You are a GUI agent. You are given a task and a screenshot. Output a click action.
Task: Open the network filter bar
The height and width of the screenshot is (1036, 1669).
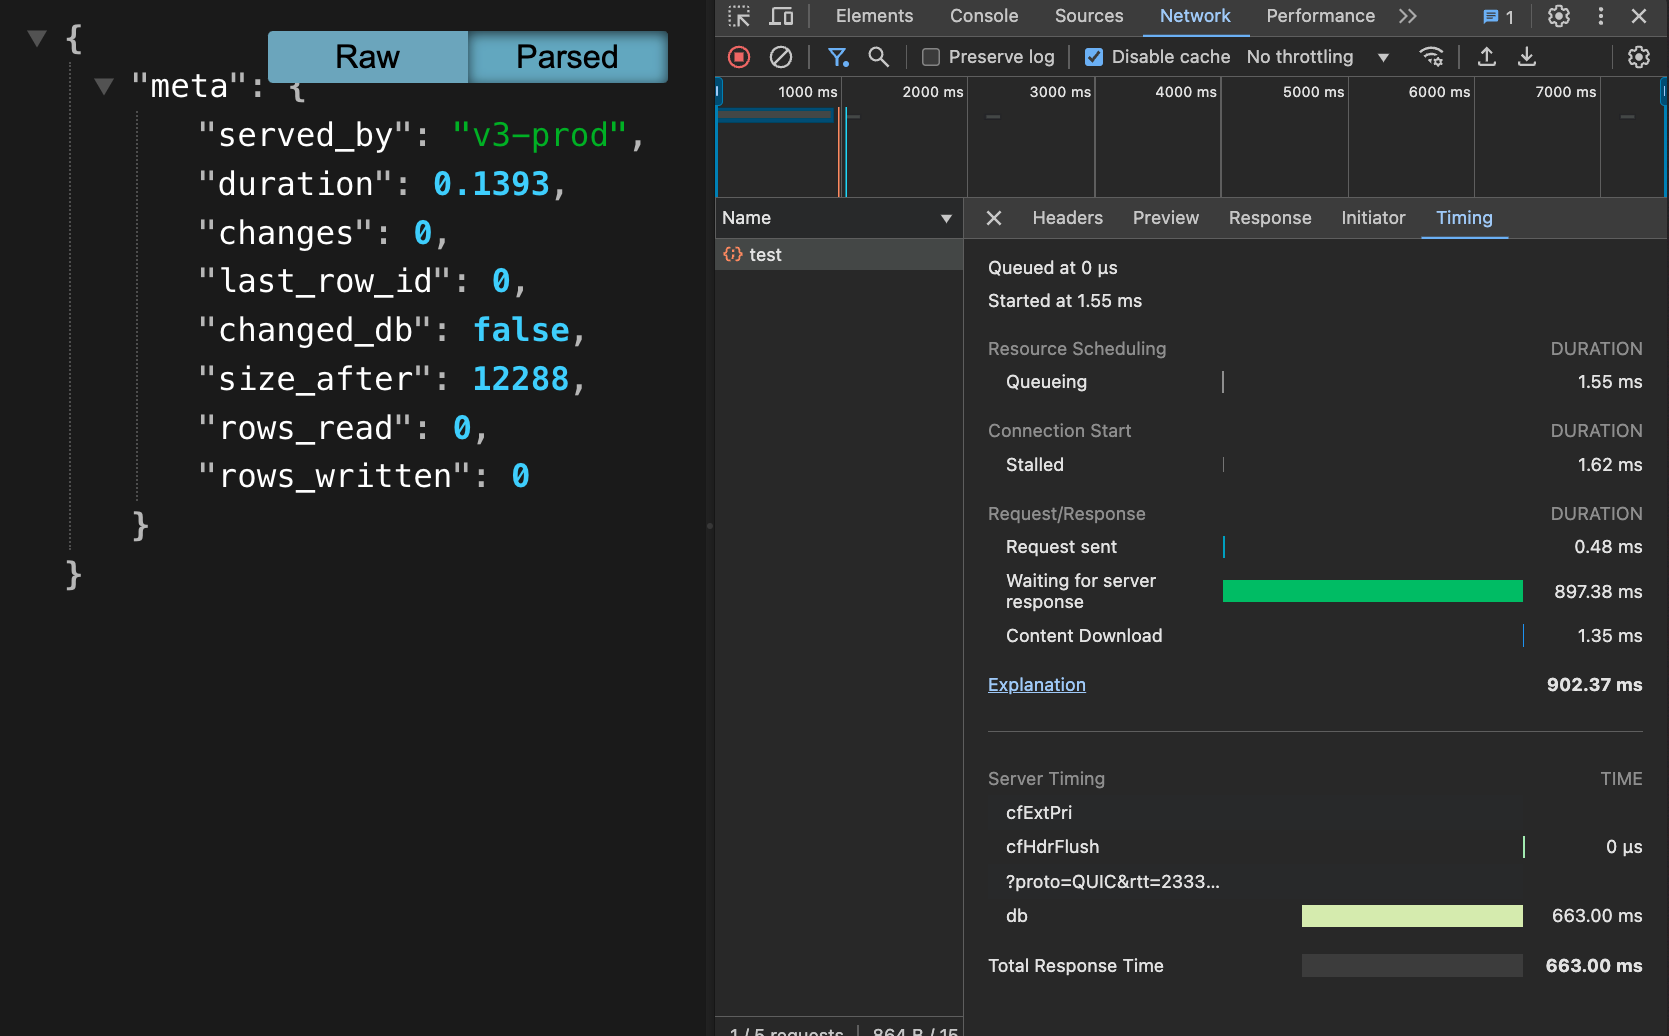838,57
